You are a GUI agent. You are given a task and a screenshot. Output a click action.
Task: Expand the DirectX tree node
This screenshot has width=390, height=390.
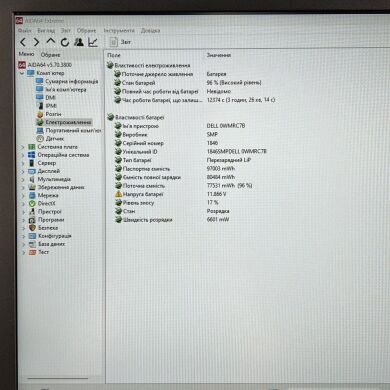pyautogui.click(x=23, y=204)
